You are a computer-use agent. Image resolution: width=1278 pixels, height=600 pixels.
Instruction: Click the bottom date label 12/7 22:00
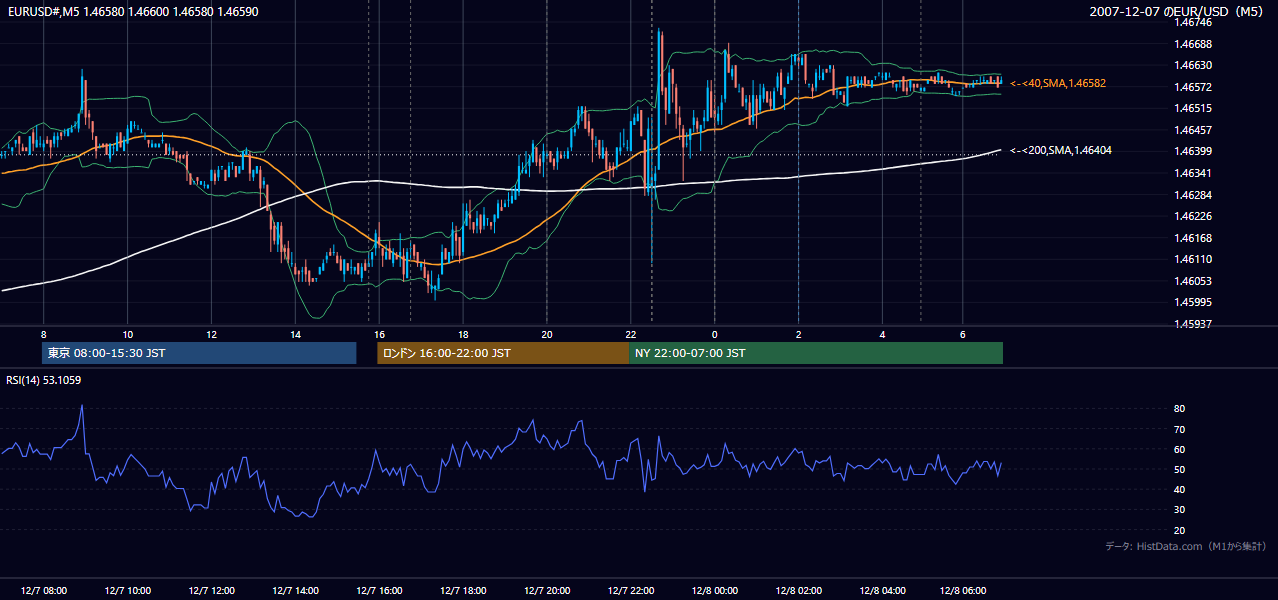[630, 591]
